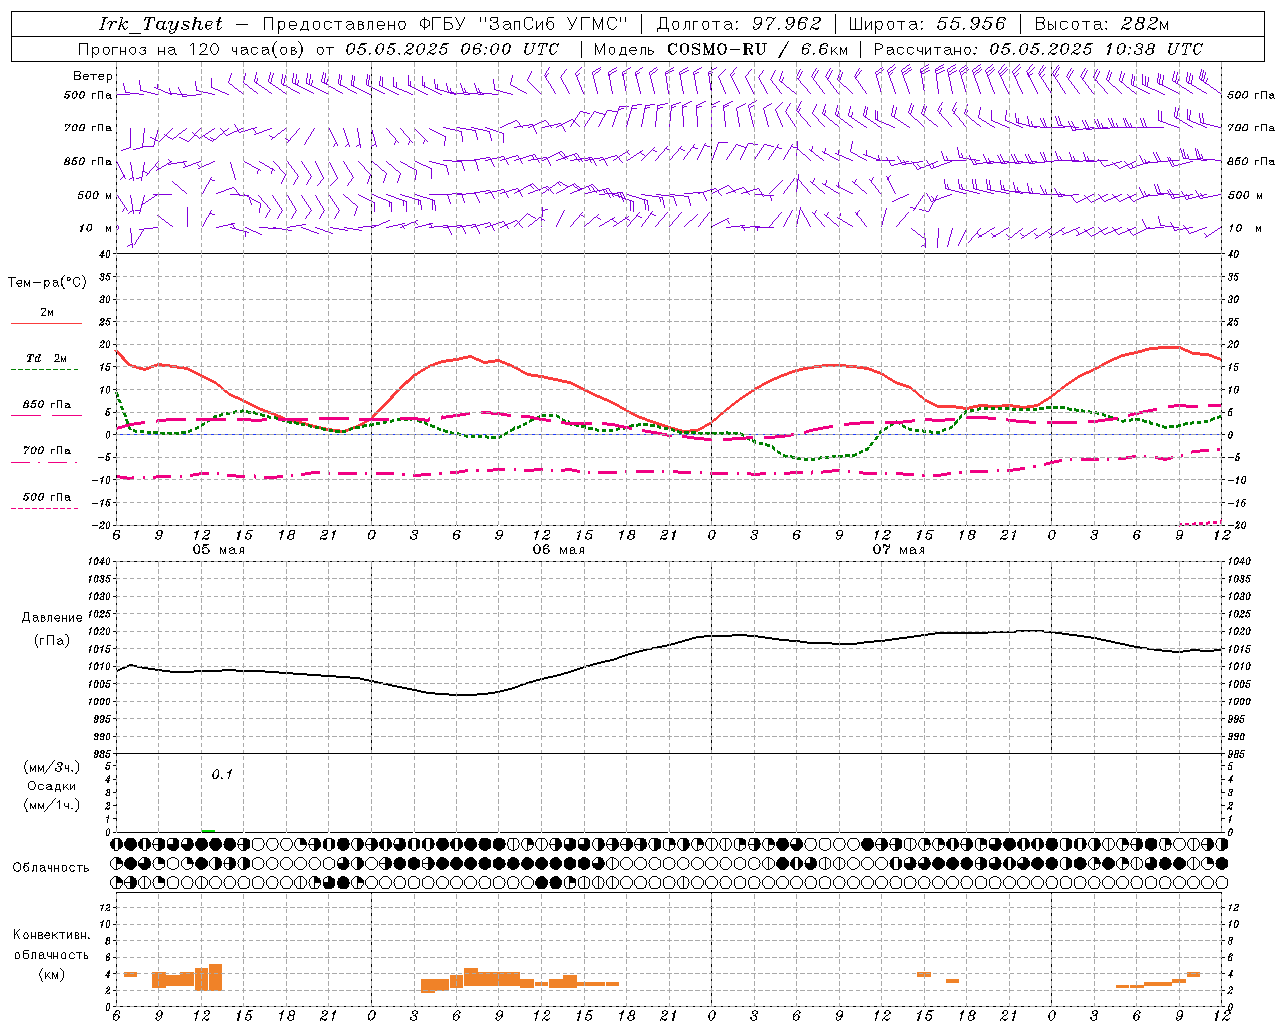Click the green precipitation bar on 05 мая

(x=208, y=830)
